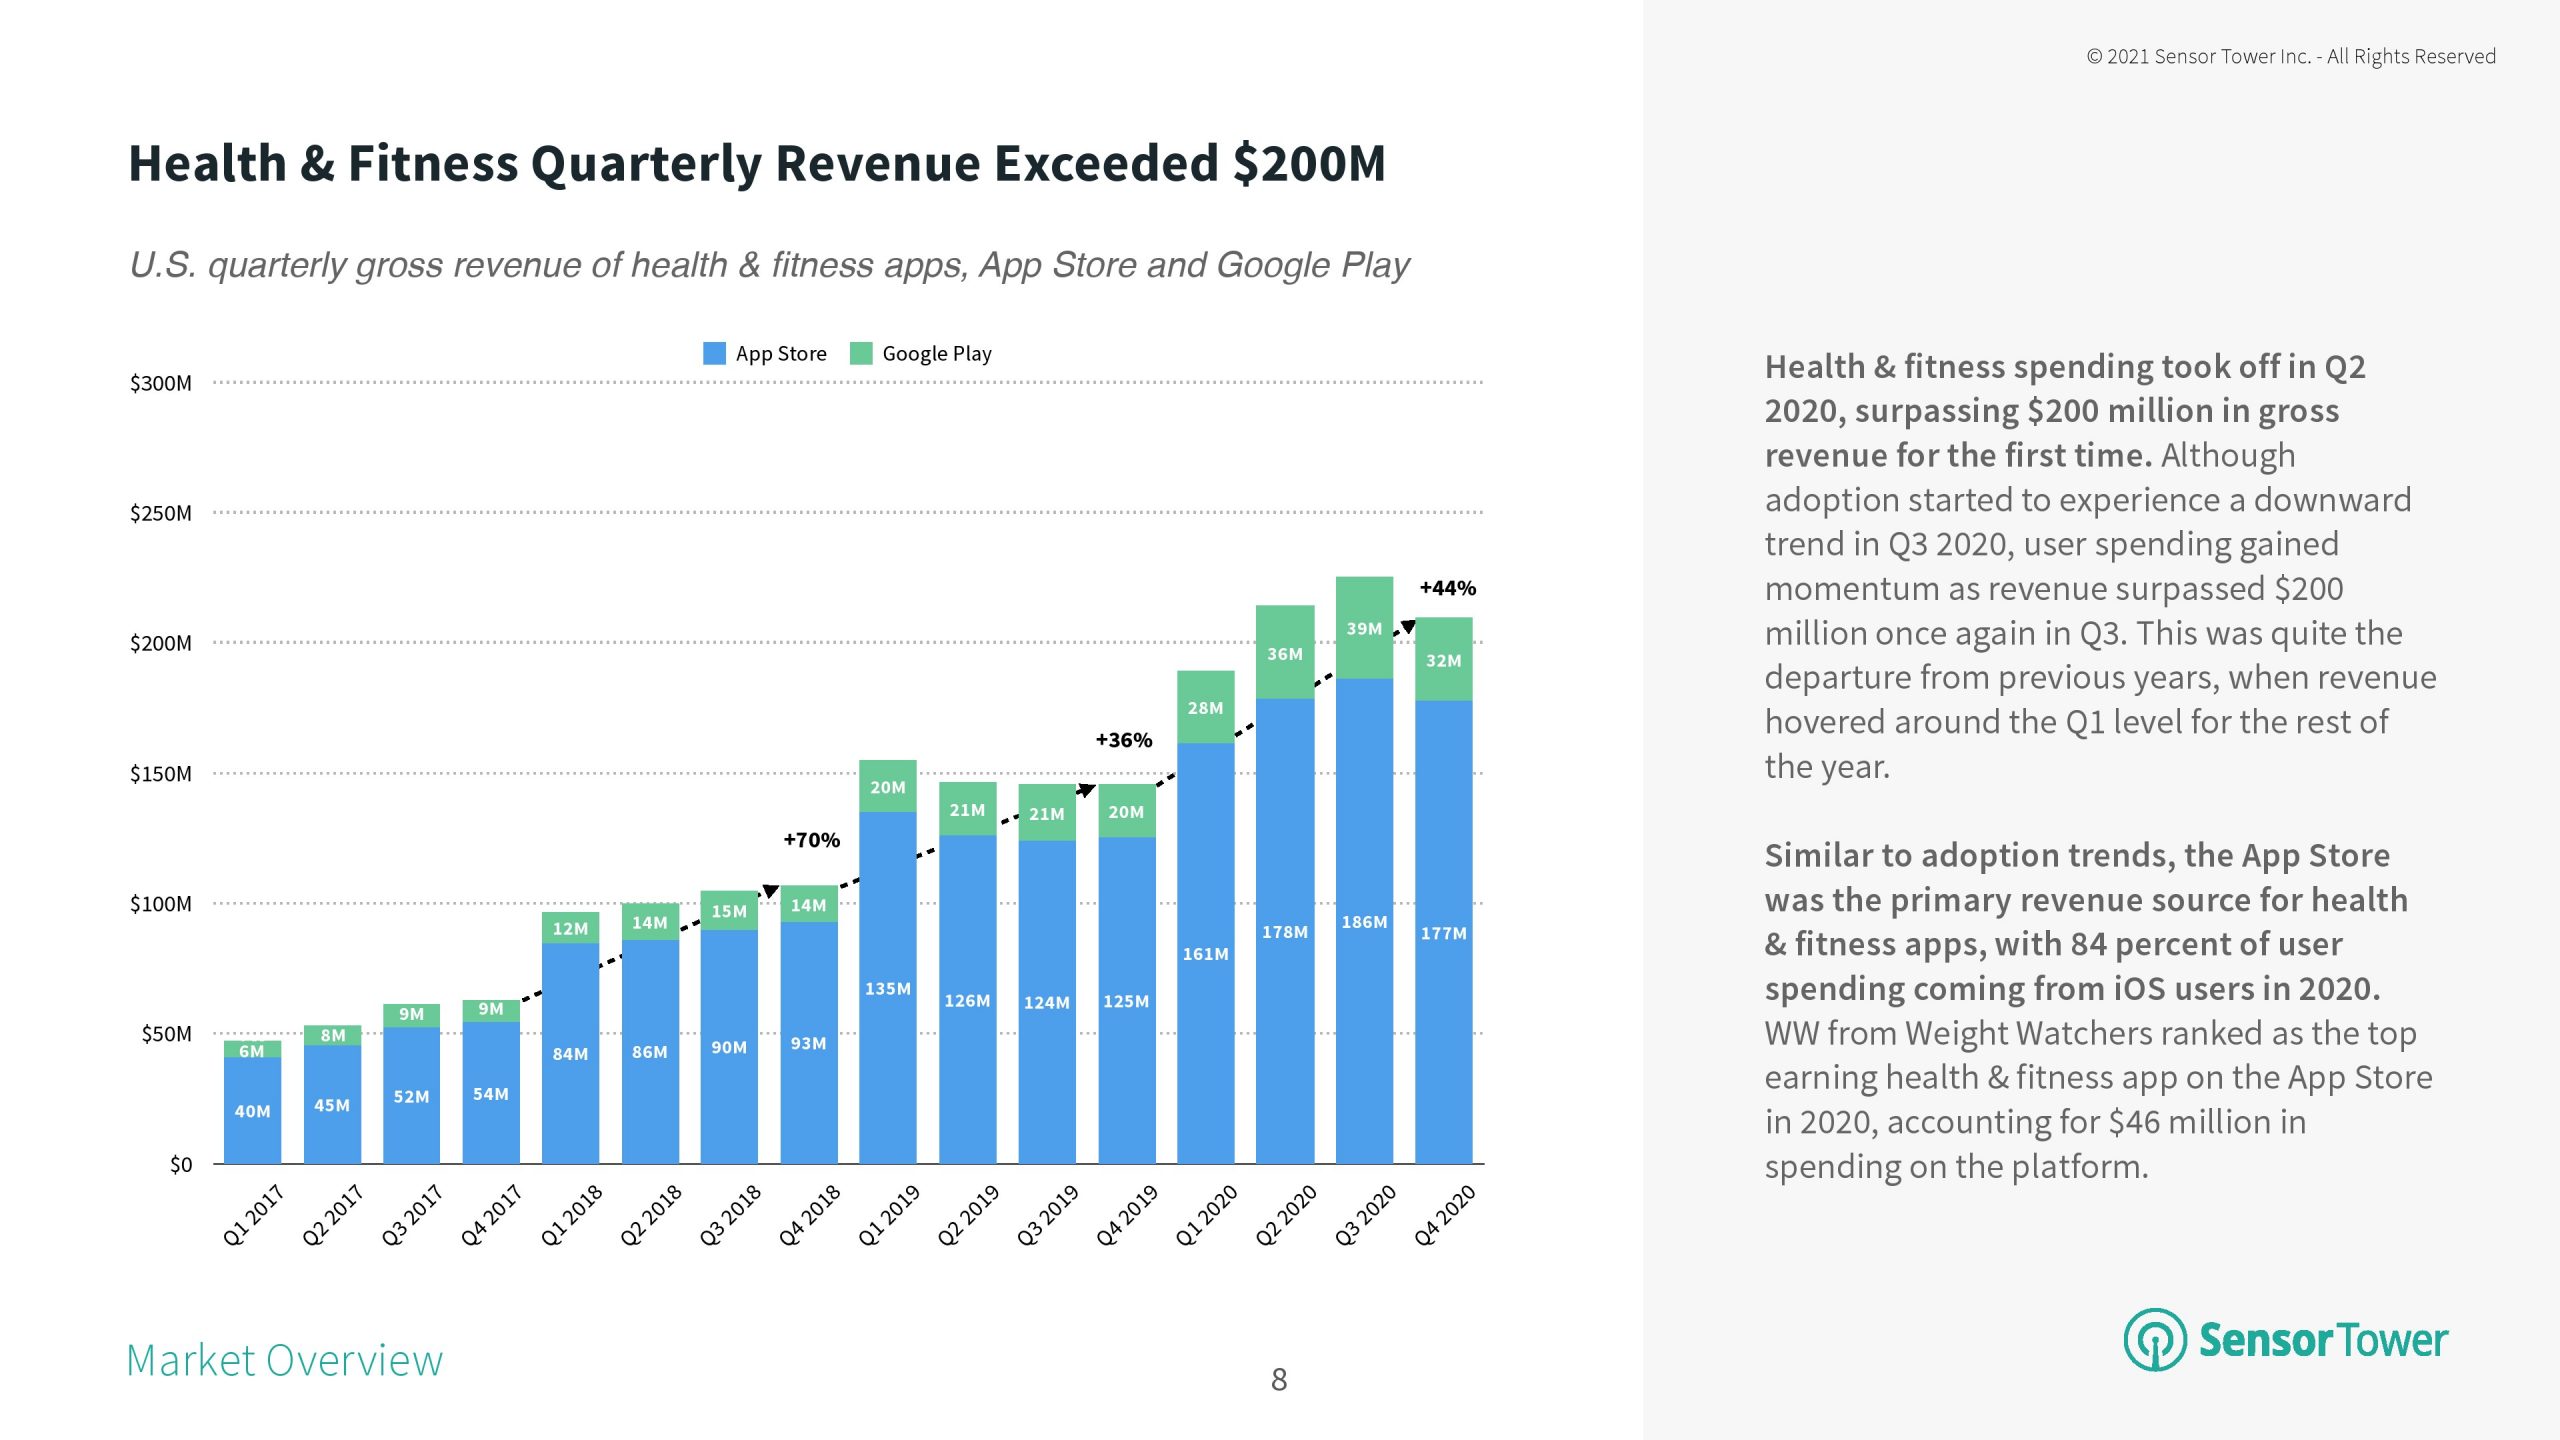Click the 40M bar segment for Q1 2017
Viewport: 2560px width, 1440px height.
coord(252,1110)
